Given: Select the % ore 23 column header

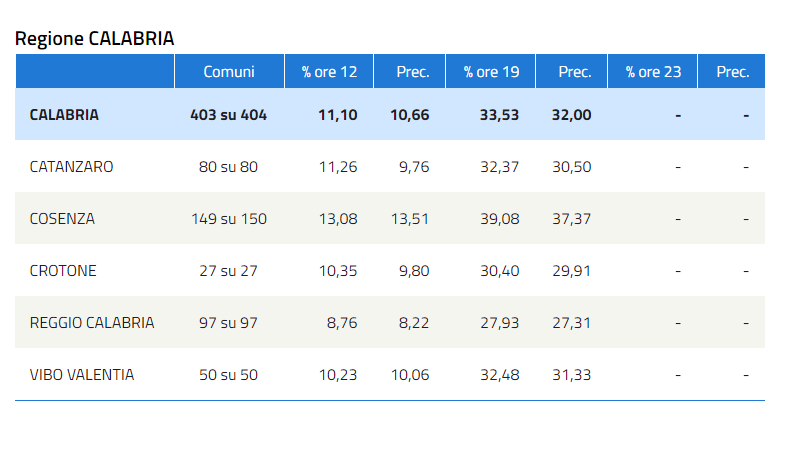Looking at the screenshot, I should 652,71.
